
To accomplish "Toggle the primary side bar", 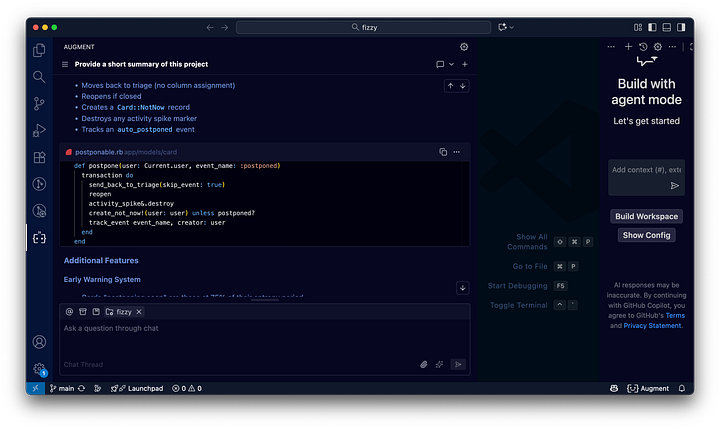I will point(652,28).
